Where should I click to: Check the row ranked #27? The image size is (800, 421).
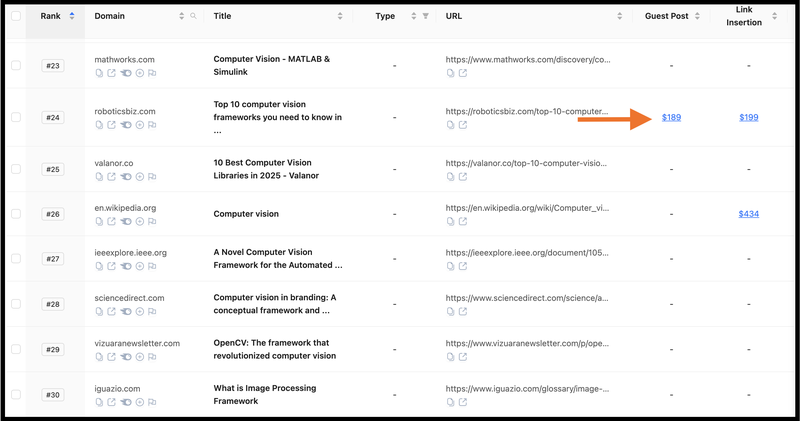[16, 259]
